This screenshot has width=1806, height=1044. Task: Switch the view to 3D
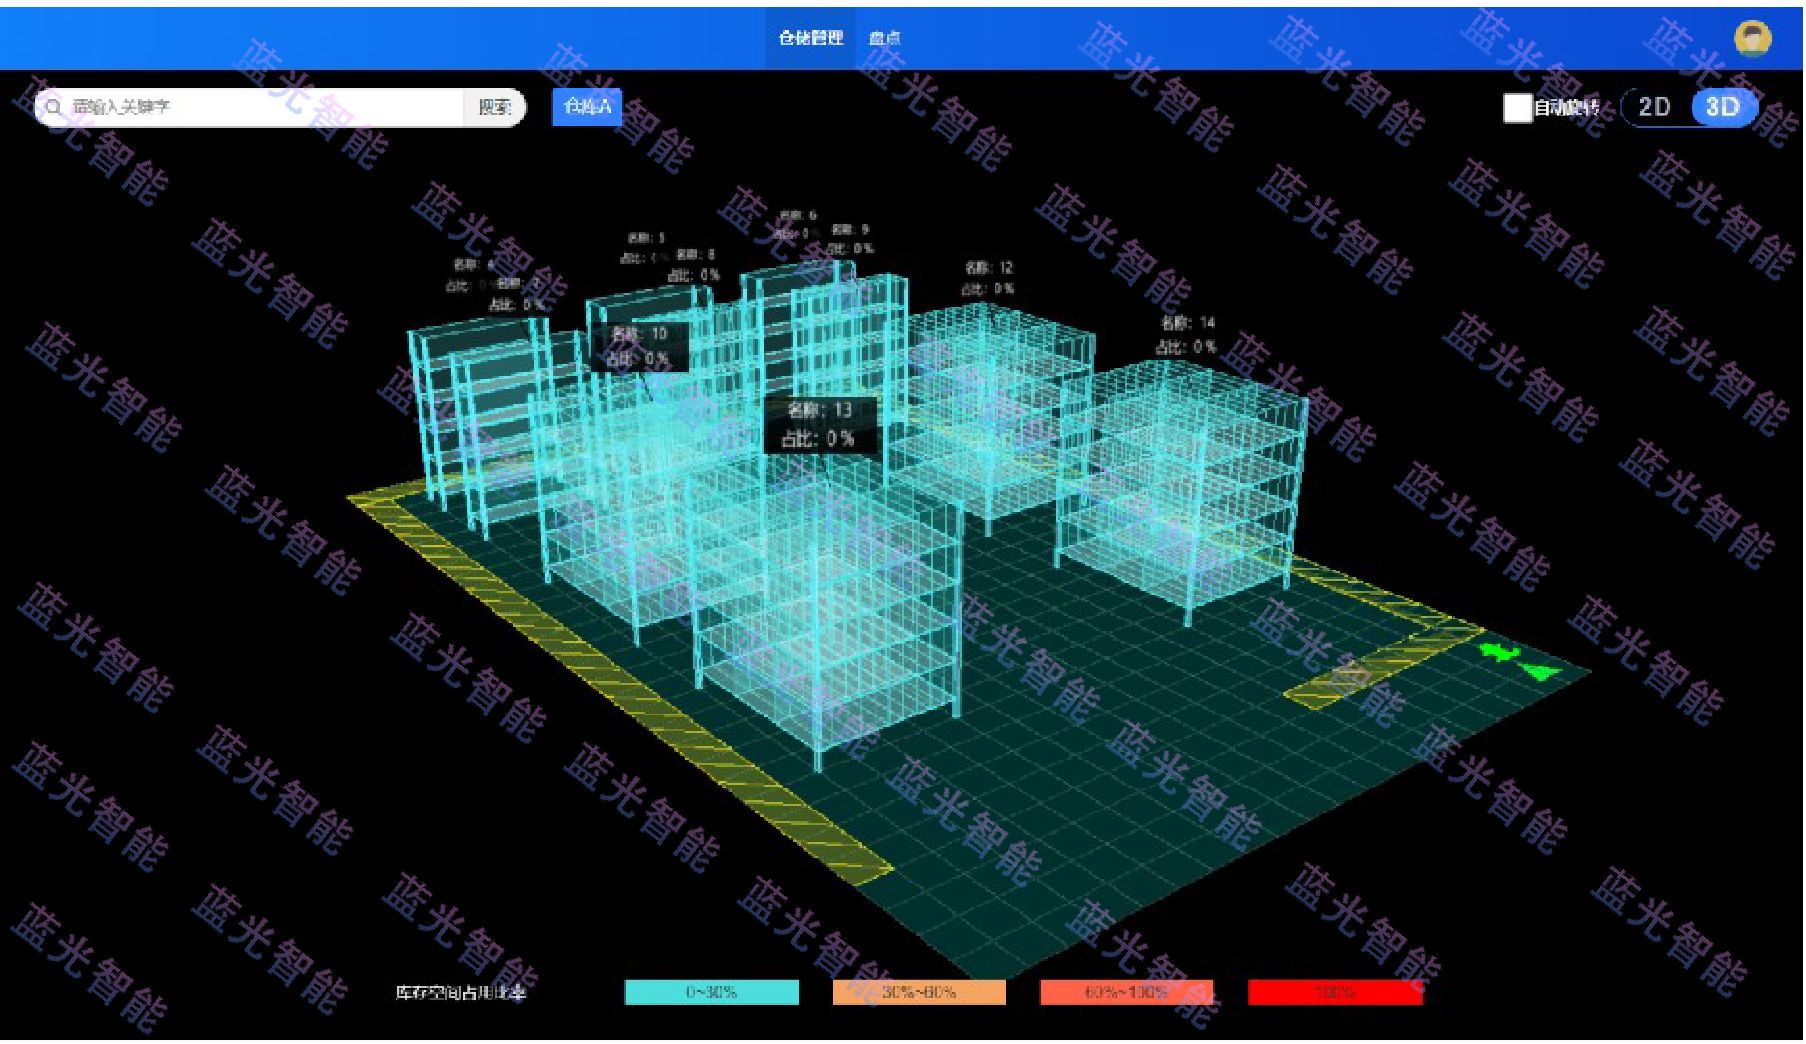pyautogui.click(x=1722, y=107)
